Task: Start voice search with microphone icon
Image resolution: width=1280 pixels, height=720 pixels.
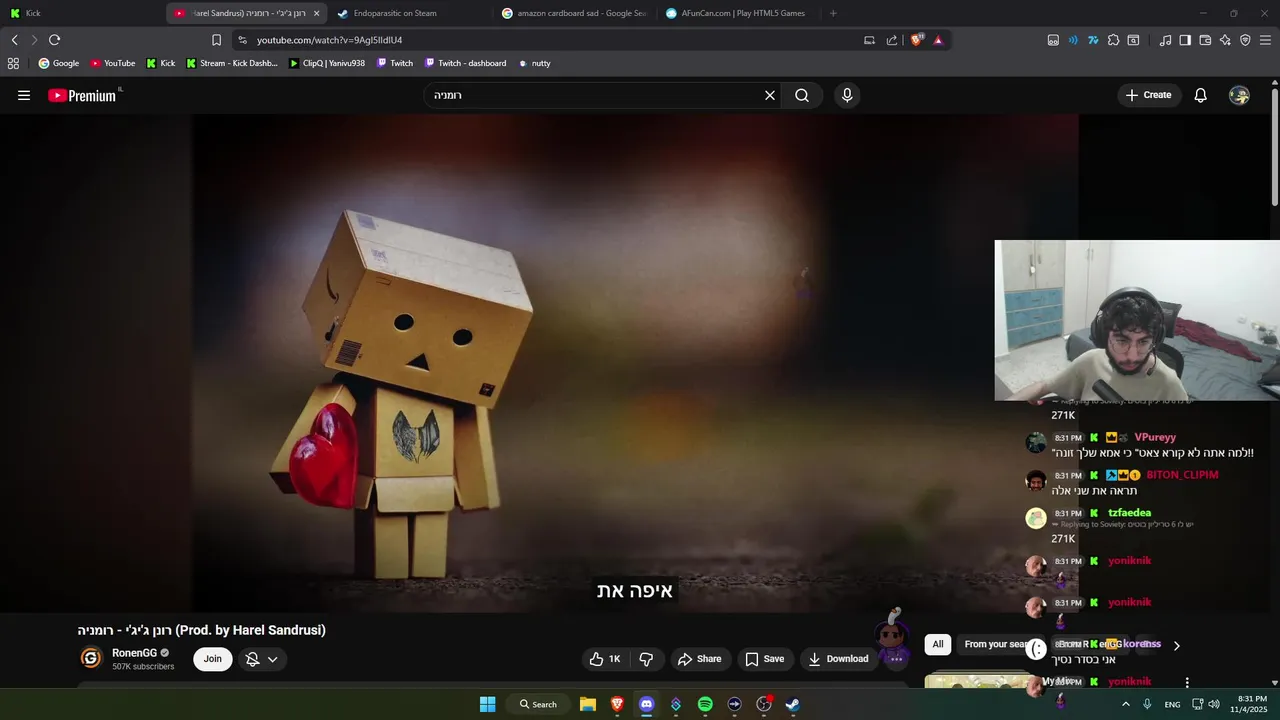Action: (x=847, y=95)
